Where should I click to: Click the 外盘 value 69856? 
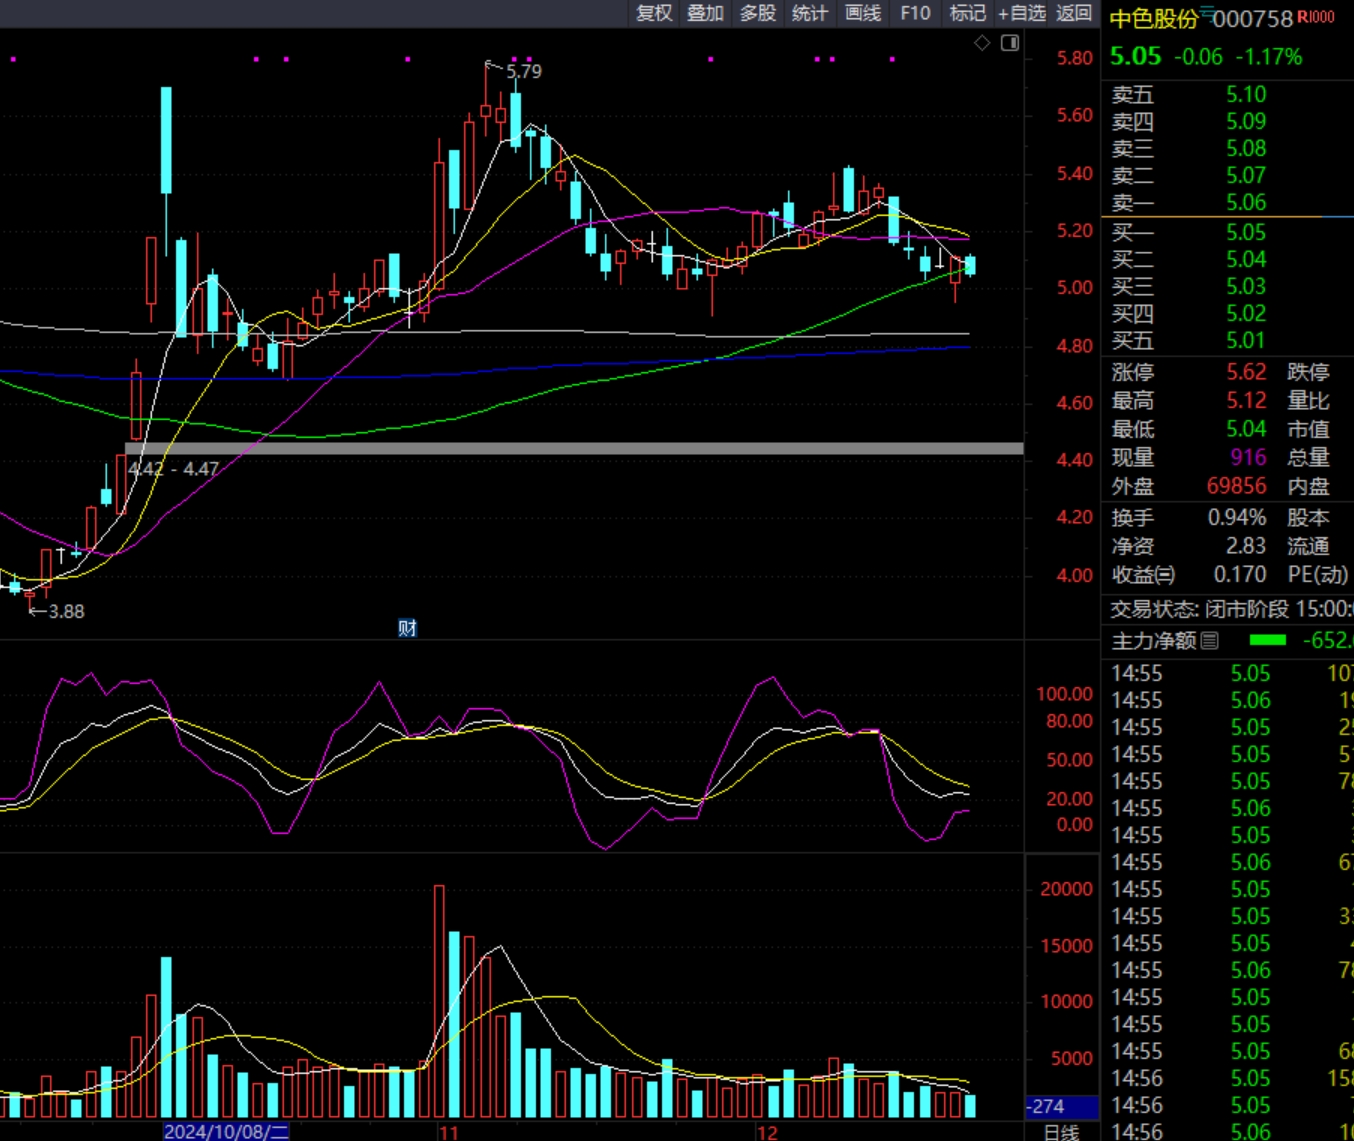coord(1237,486)
